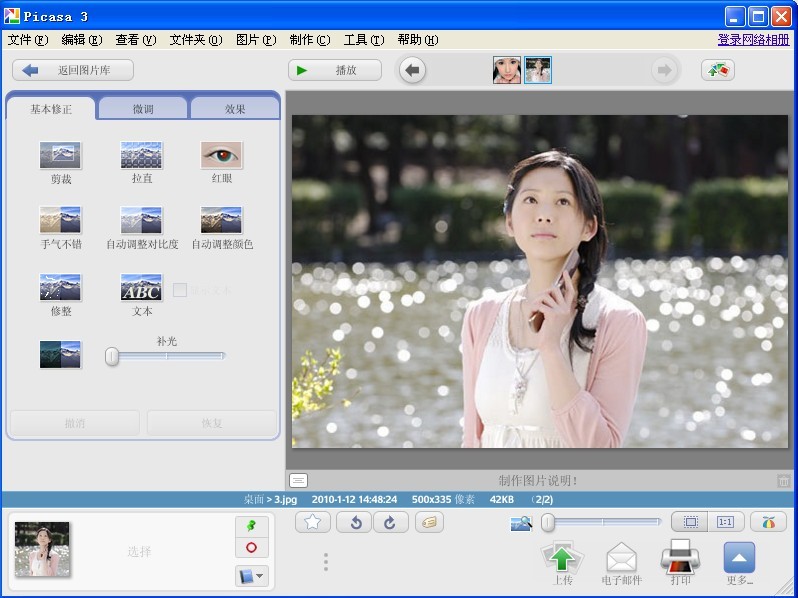Open the Retouch (修整) tool
798x598 pixels.
60,288
